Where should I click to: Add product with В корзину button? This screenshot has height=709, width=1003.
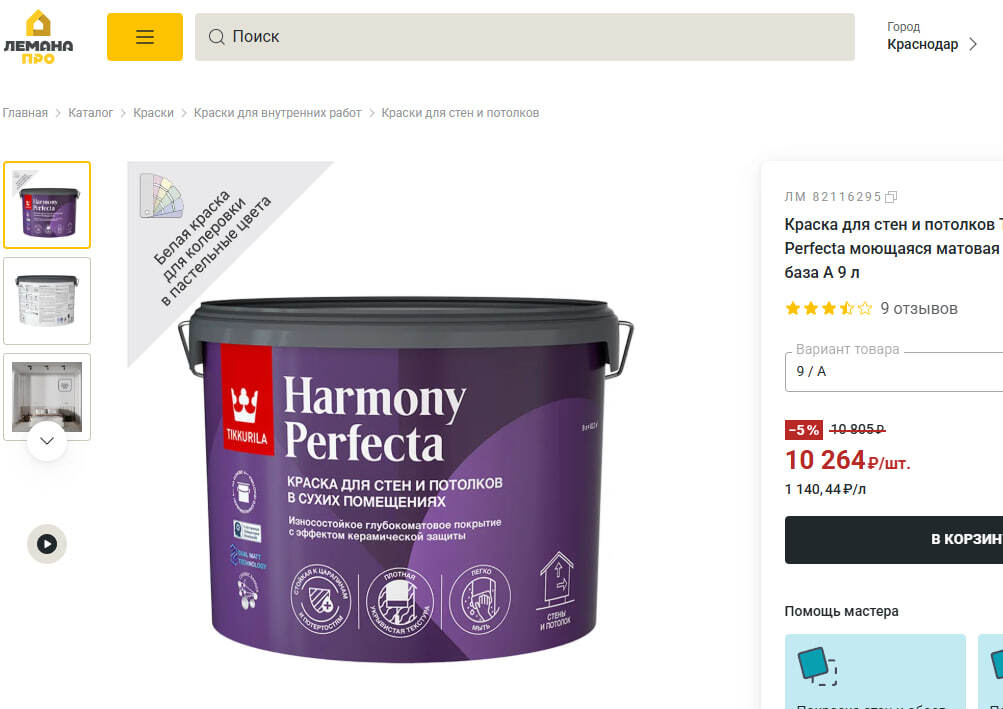894,539
